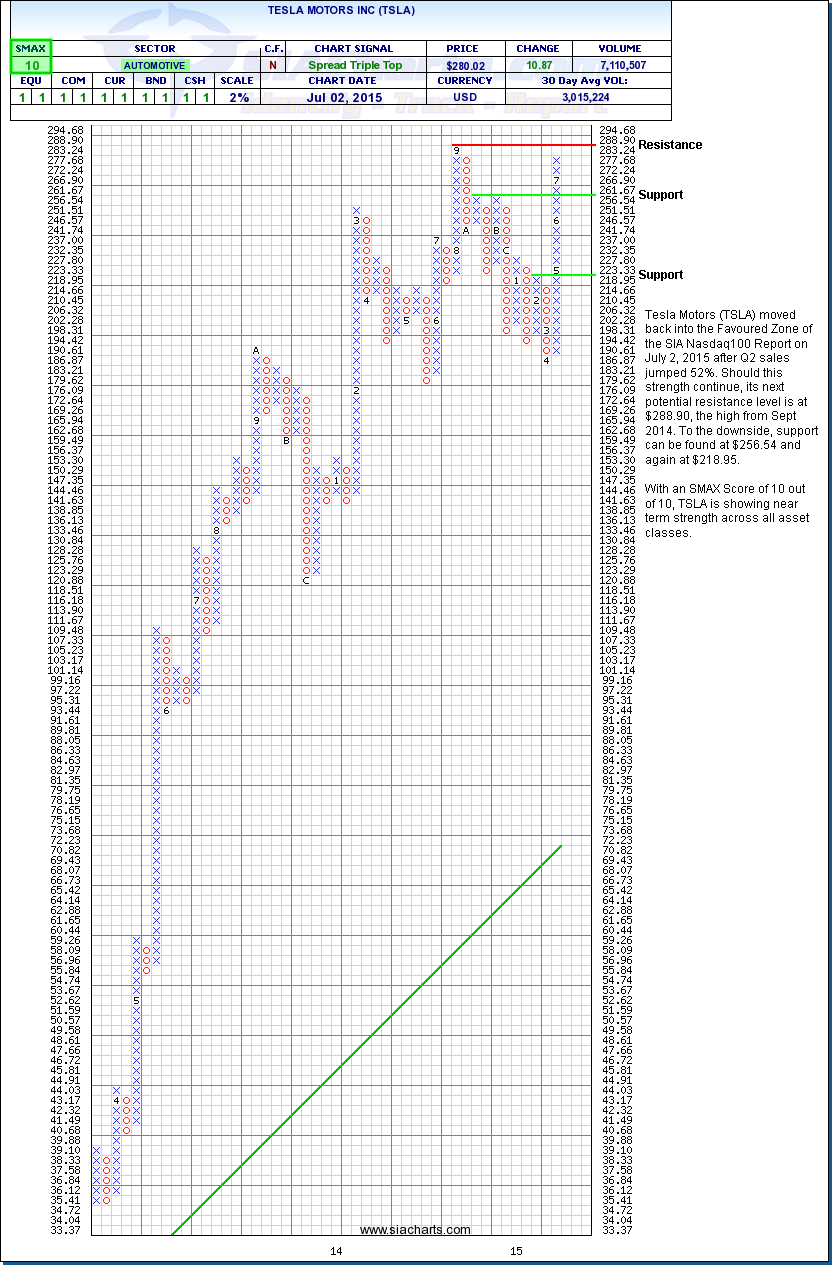The image size is (832, 1265).
Task: Click the red Resistance line on chart
Action: (x=540, y=145)
